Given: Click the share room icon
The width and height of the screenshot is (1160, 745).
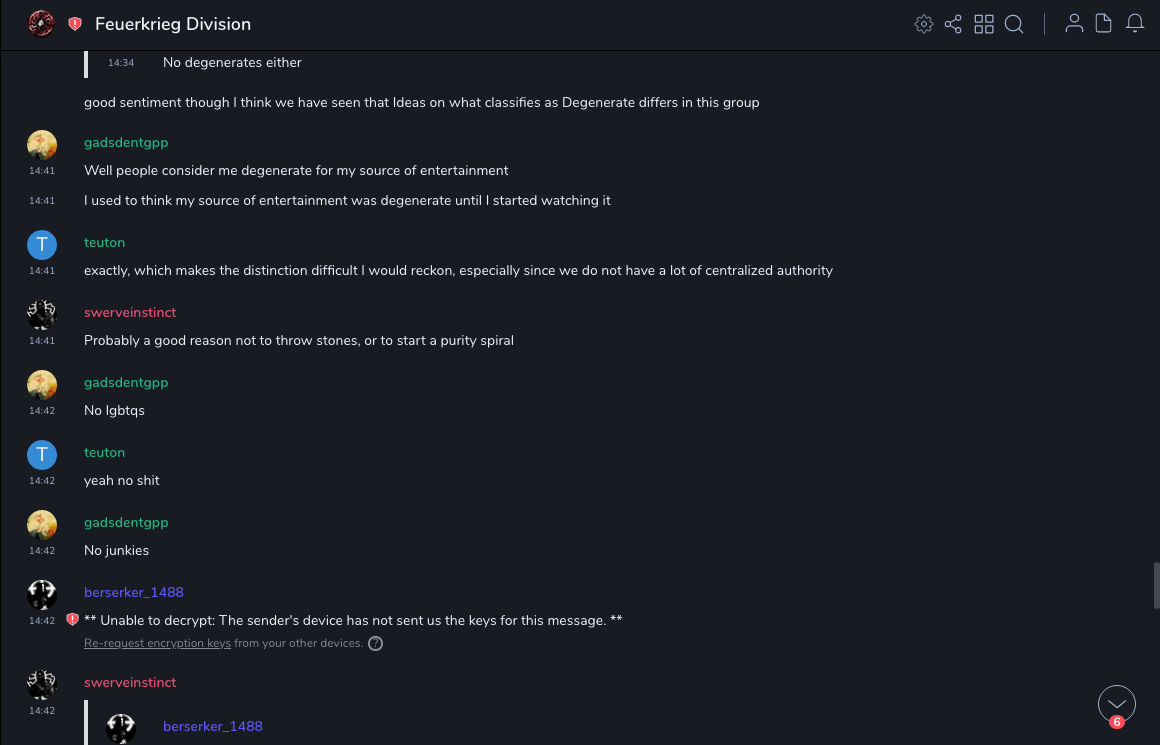Looking at the screenshot, I should click(x=953, y=24).
